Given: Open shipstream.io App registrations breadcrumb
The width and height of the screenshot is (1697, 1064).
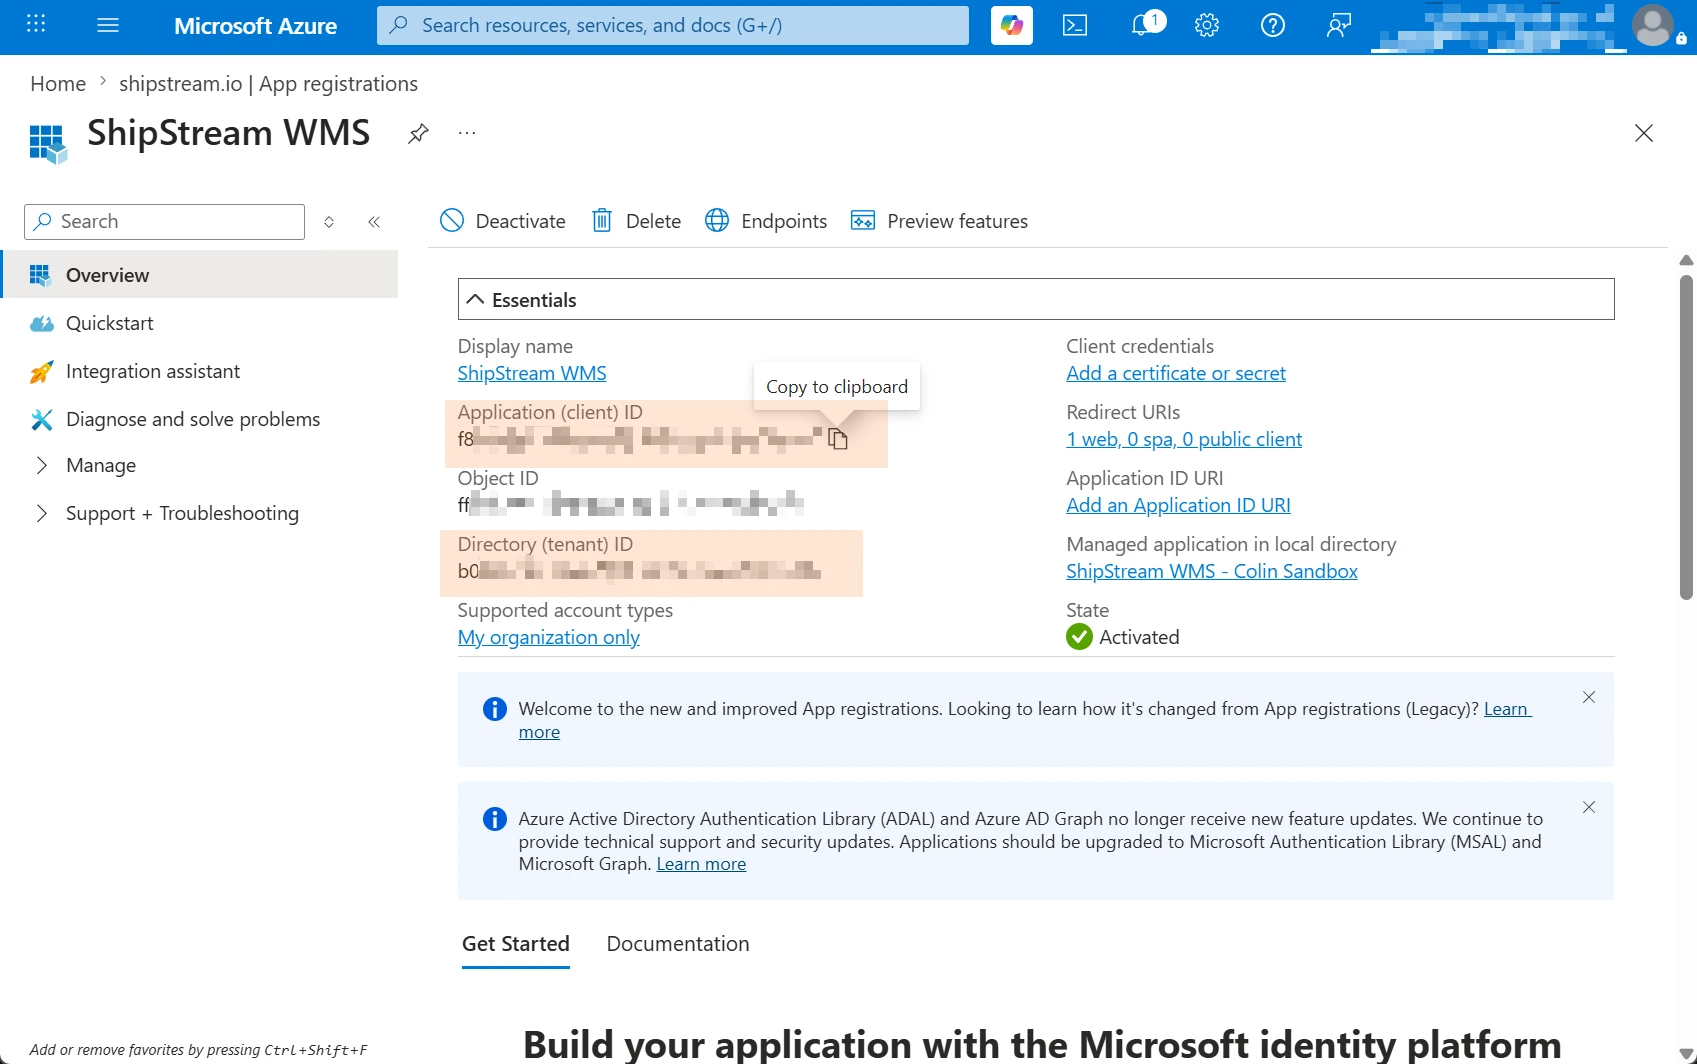Looking at the screenshot, I should [x=268, y=84].
